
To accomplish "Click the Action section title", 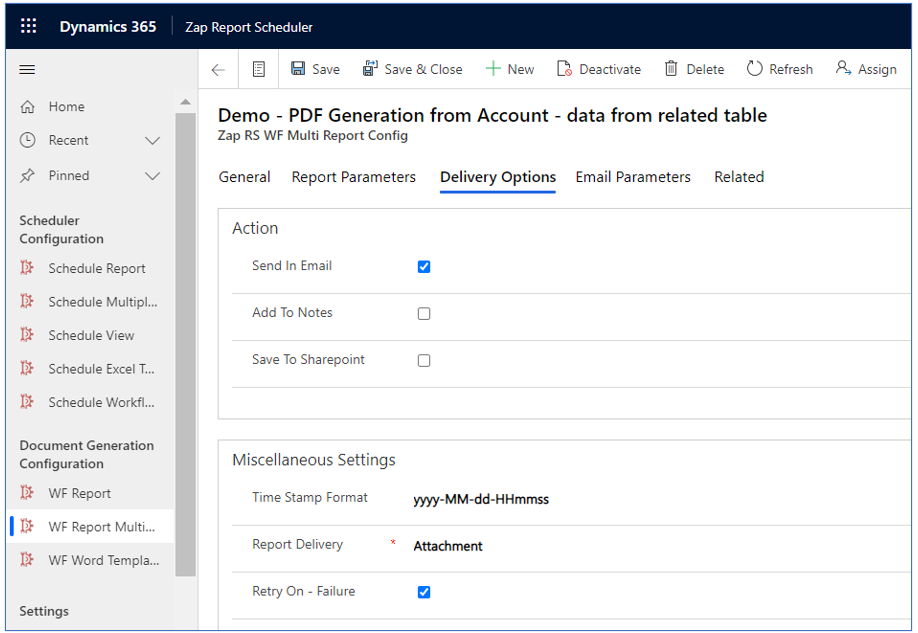I will (255, 228).
